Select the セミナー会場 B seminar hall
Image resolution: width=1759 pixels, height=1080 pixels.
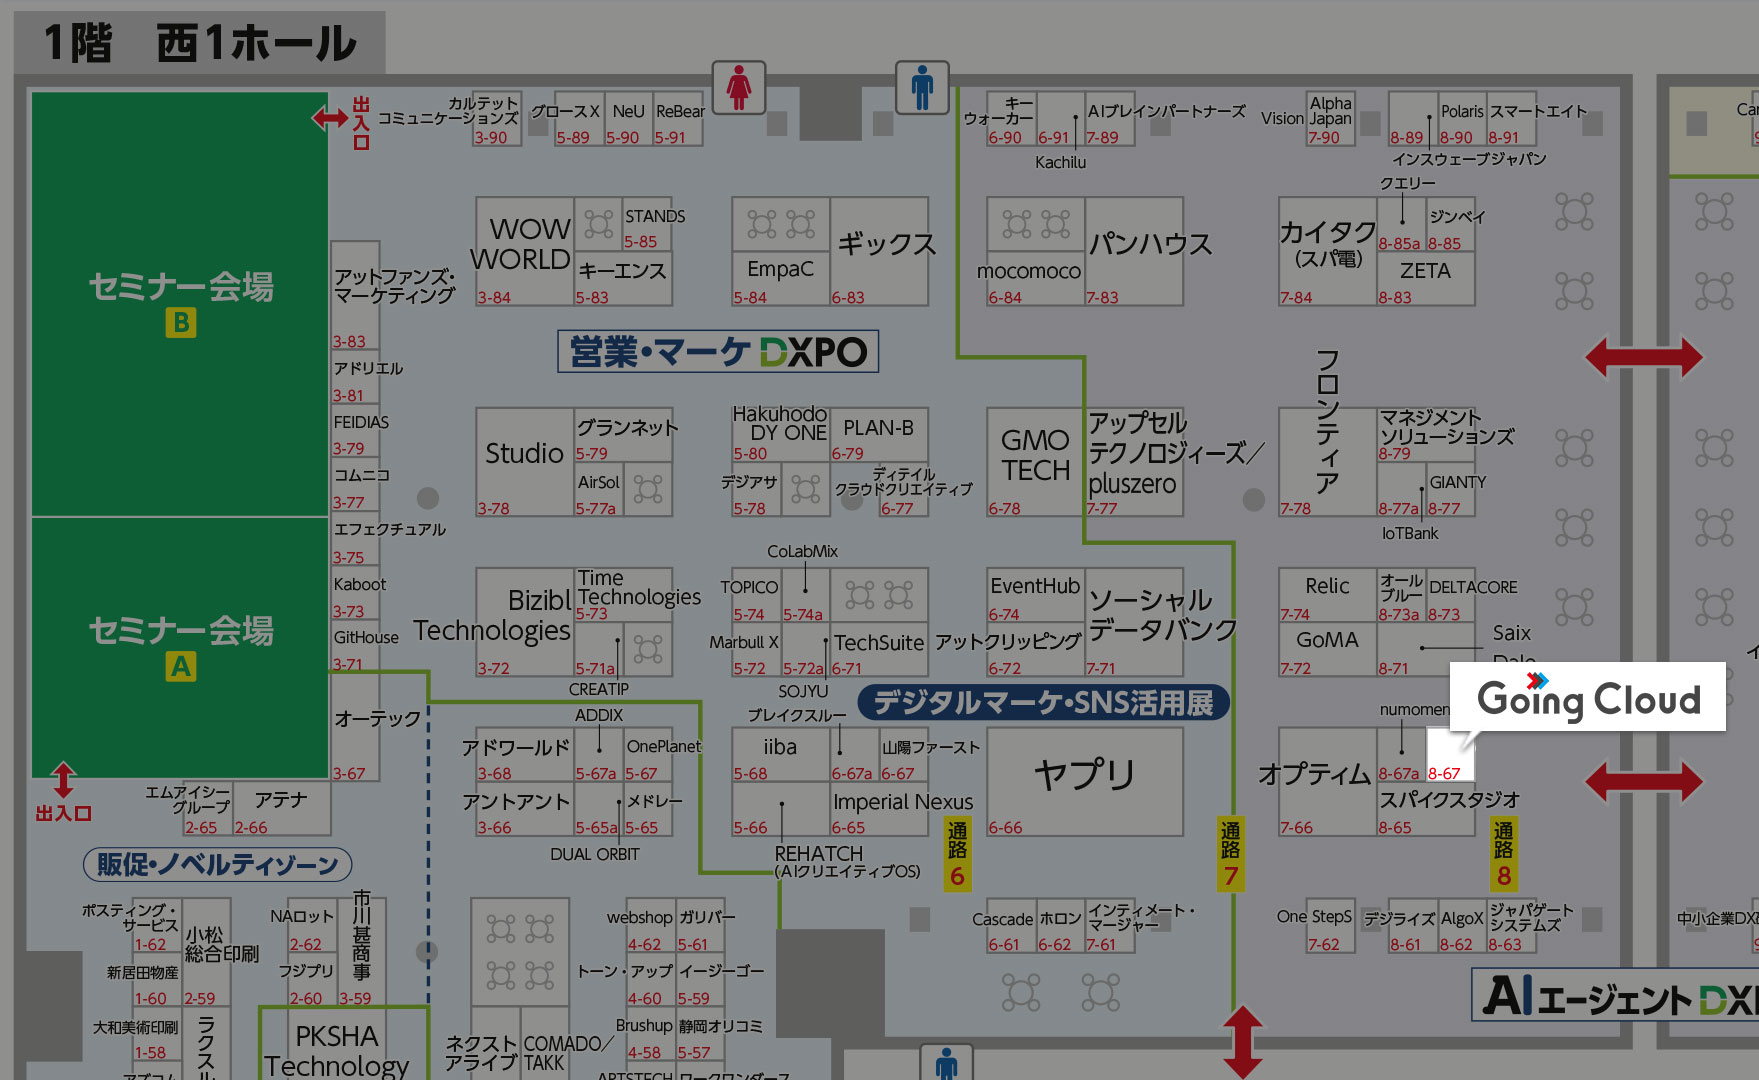[180, 305]
